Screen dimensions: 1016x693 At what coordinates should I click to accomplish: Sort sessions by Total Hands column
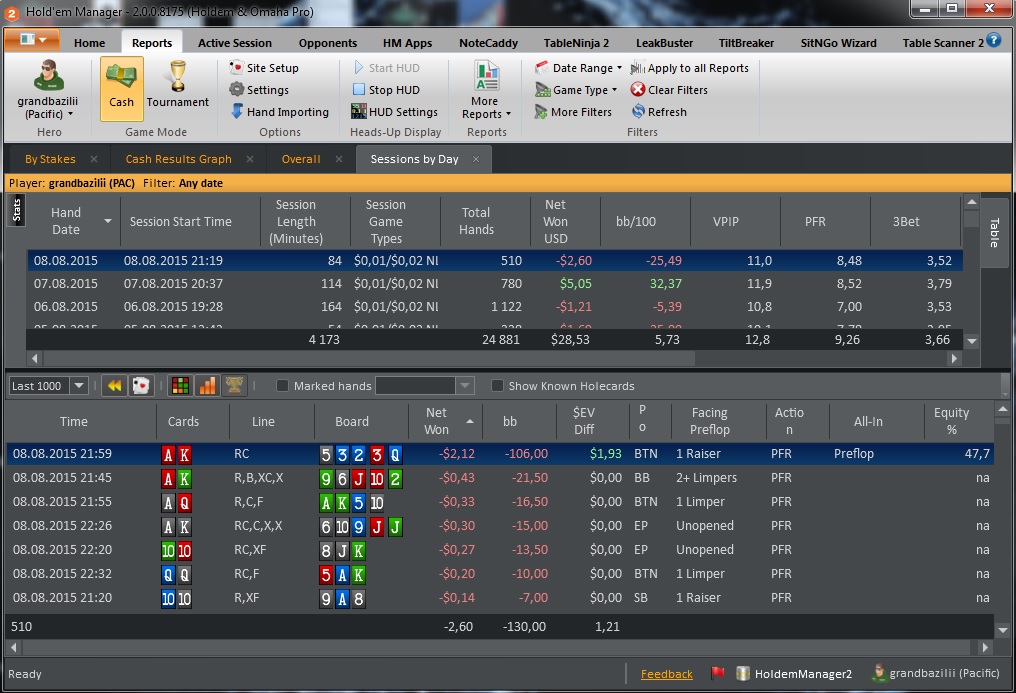click(476, 222)
